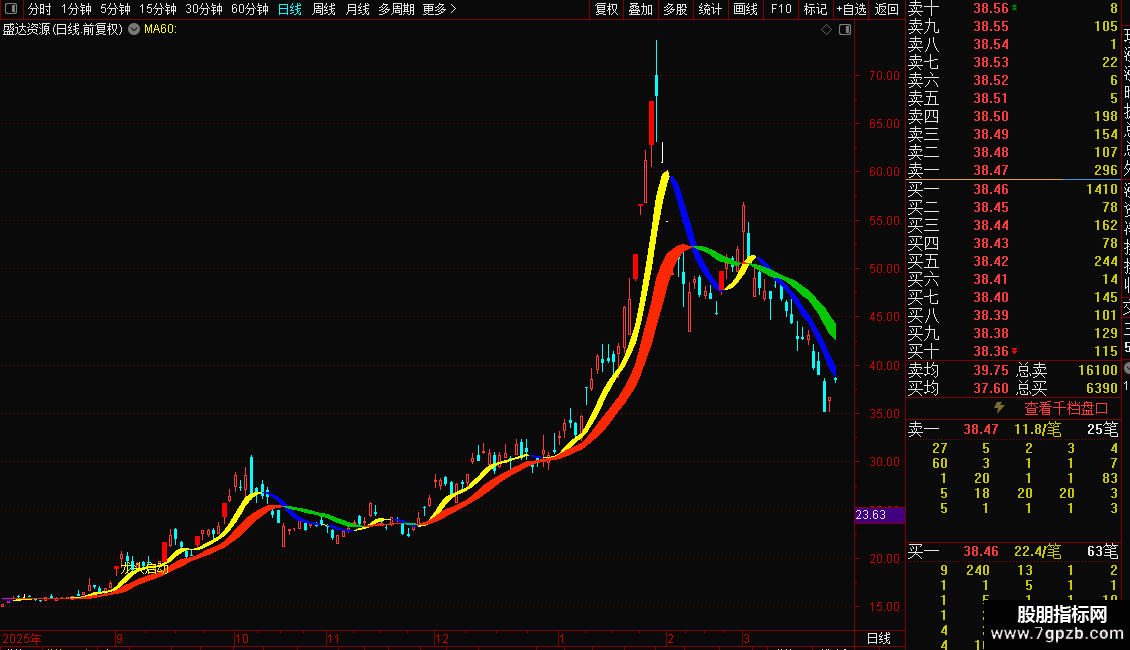Click the 2025年 label on time axis
This screenshot has width=1130, height=650.
pyautogui.click(x=22, y=638)
